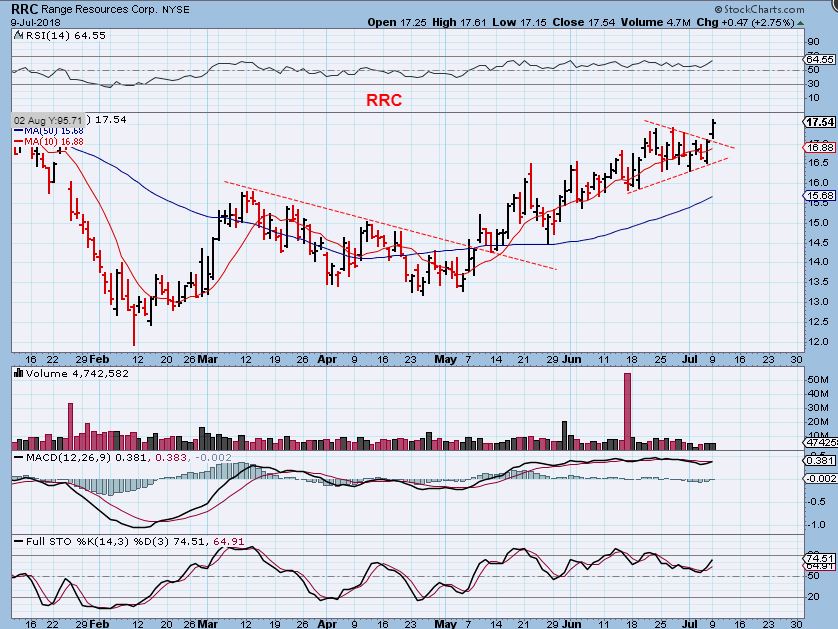Image resolution: width=838 pixels, height=629 pixels.
Task: Click the 02 Aug Y:95.71 crosshair tooltip
Action: tap(49, 120)
